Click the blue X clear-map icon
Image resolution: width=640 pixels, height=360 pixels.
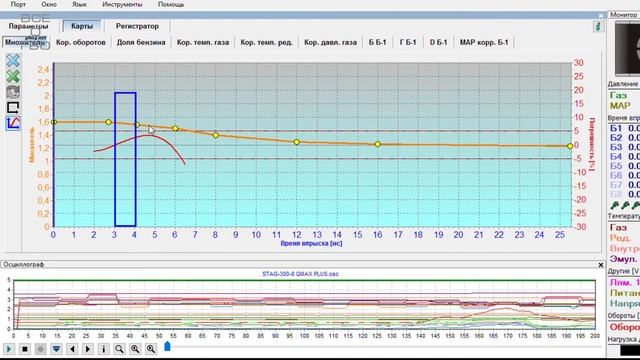(x=13, y=60)
